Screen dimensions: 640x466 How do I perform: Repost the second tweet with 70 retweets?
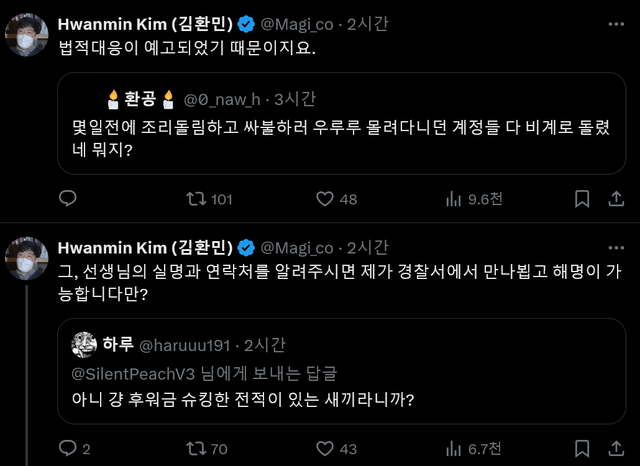tap(196, 450)
